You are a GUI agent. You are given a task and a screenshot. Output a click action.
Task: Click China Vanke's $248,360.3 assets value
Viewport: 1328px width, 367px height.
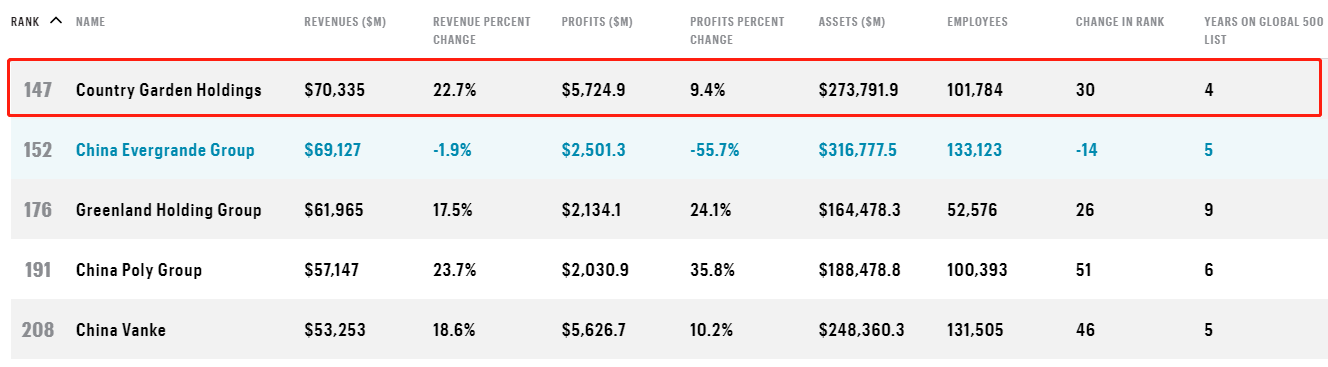pyautogui.click(x=859, y=330)
